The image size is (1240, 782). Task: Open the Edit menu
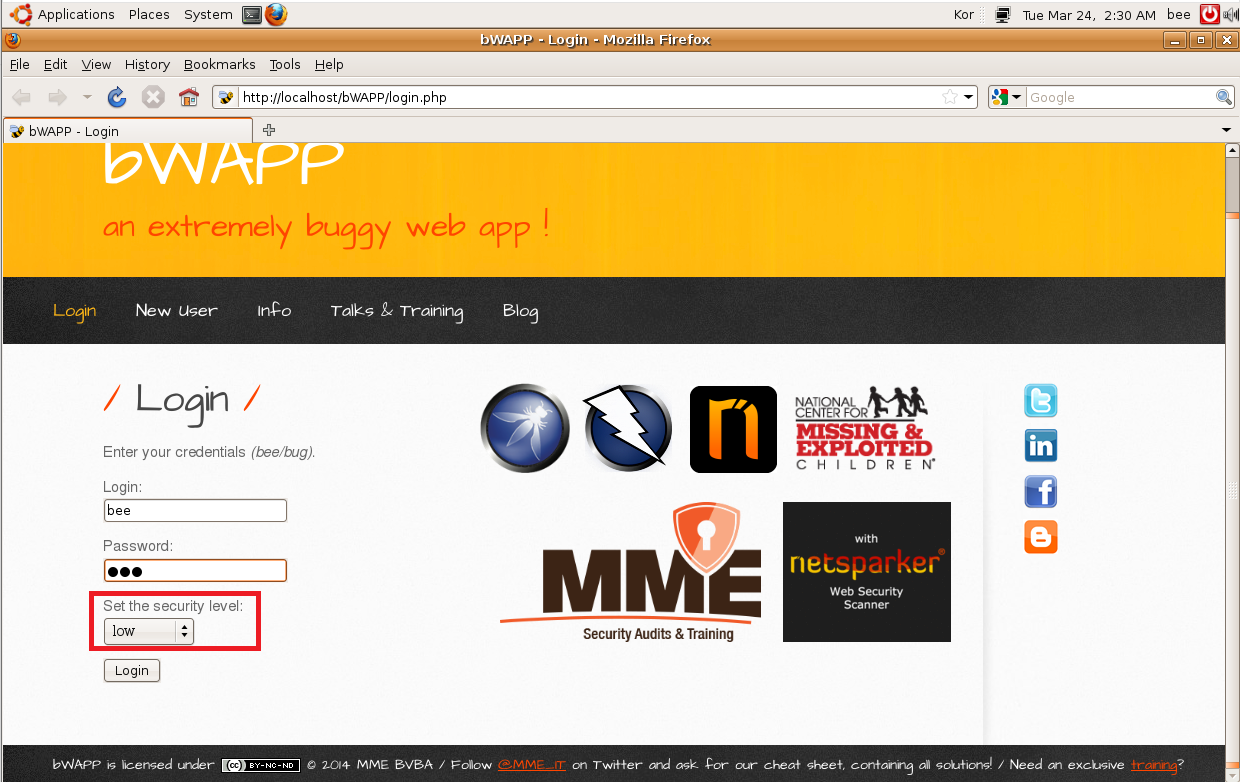tap(55, 64)
